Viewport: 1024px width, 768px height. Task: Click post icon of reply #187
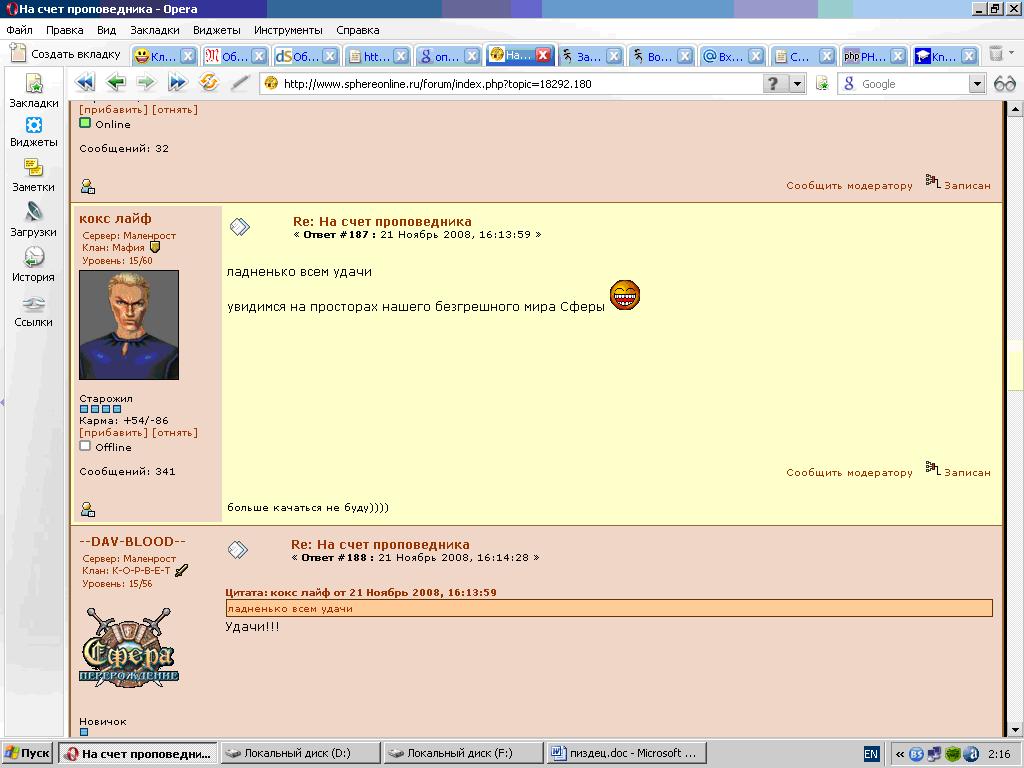(x=240, y=227)
